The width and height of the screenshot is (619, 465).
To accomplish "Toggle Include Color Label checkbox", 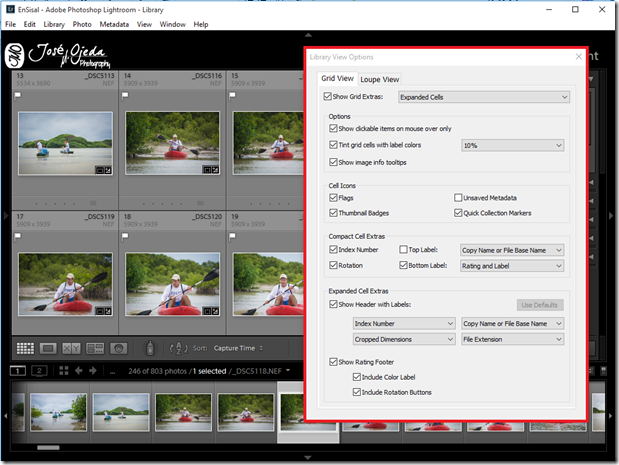I will coord(356,377).
